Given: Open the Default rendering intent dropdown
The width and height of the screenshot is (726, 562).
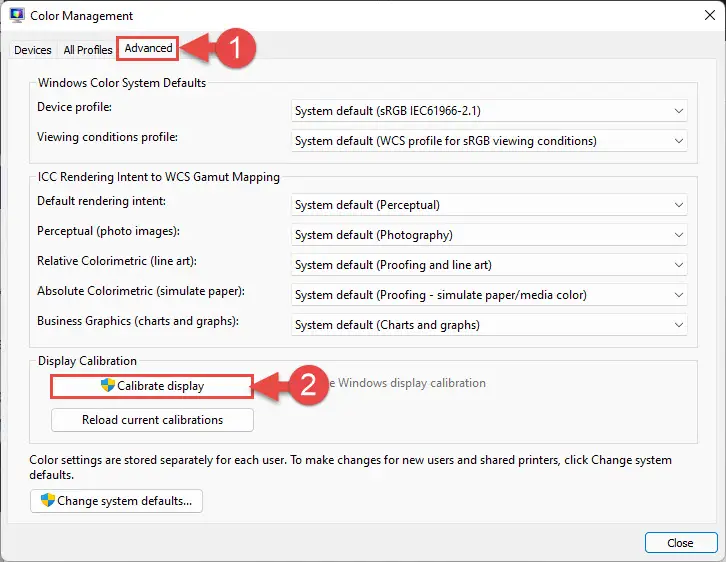Looking at the screenshot, I should click(489, 205).
